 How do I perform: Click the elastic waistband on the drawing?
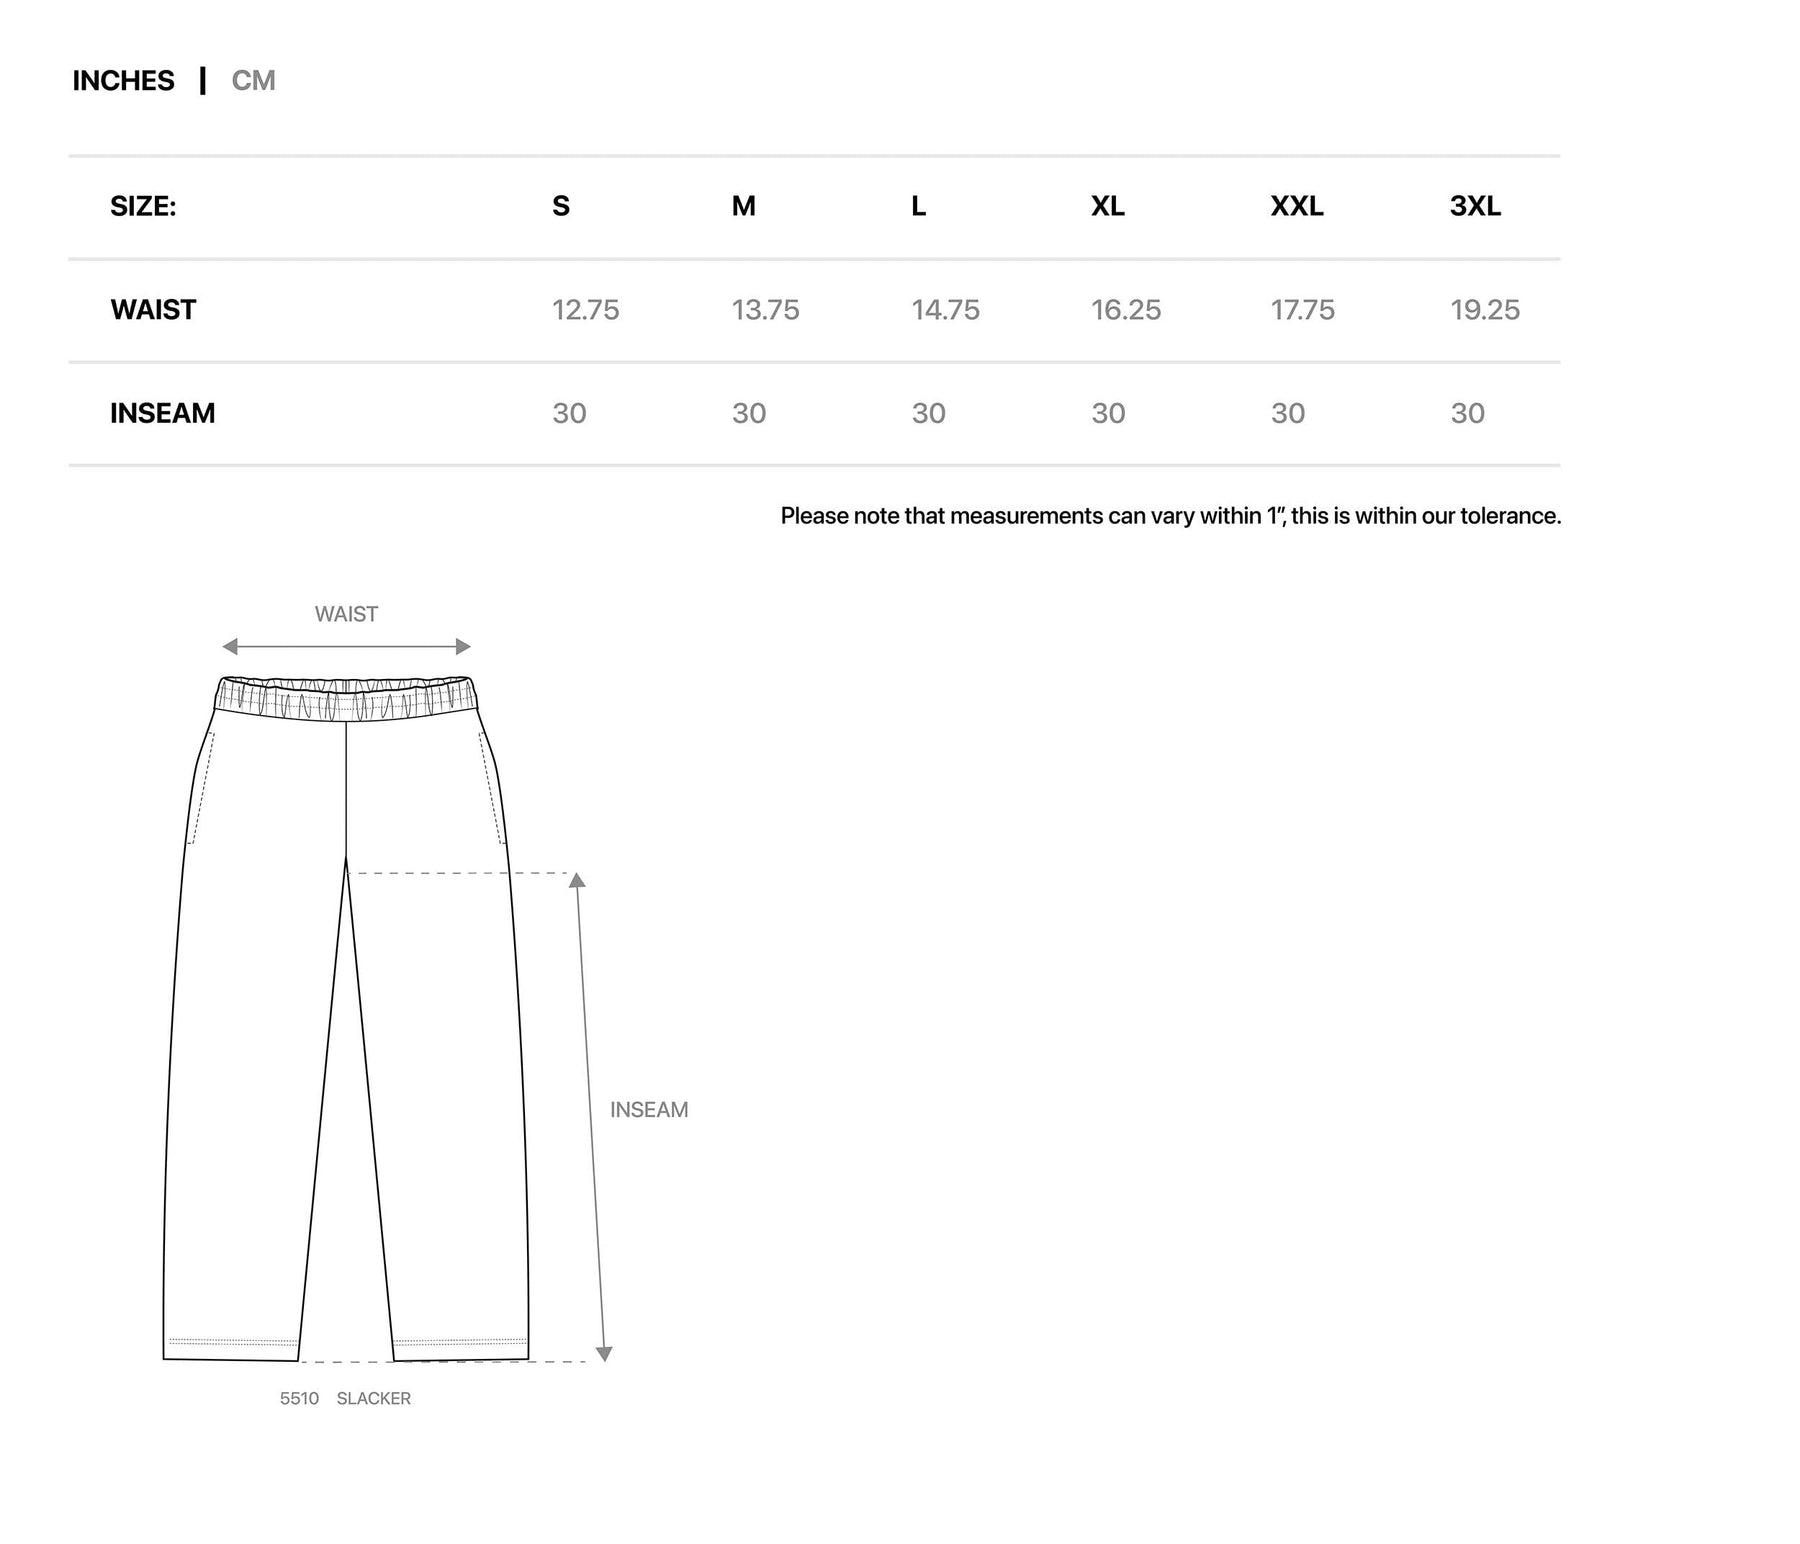coord(346,698)
